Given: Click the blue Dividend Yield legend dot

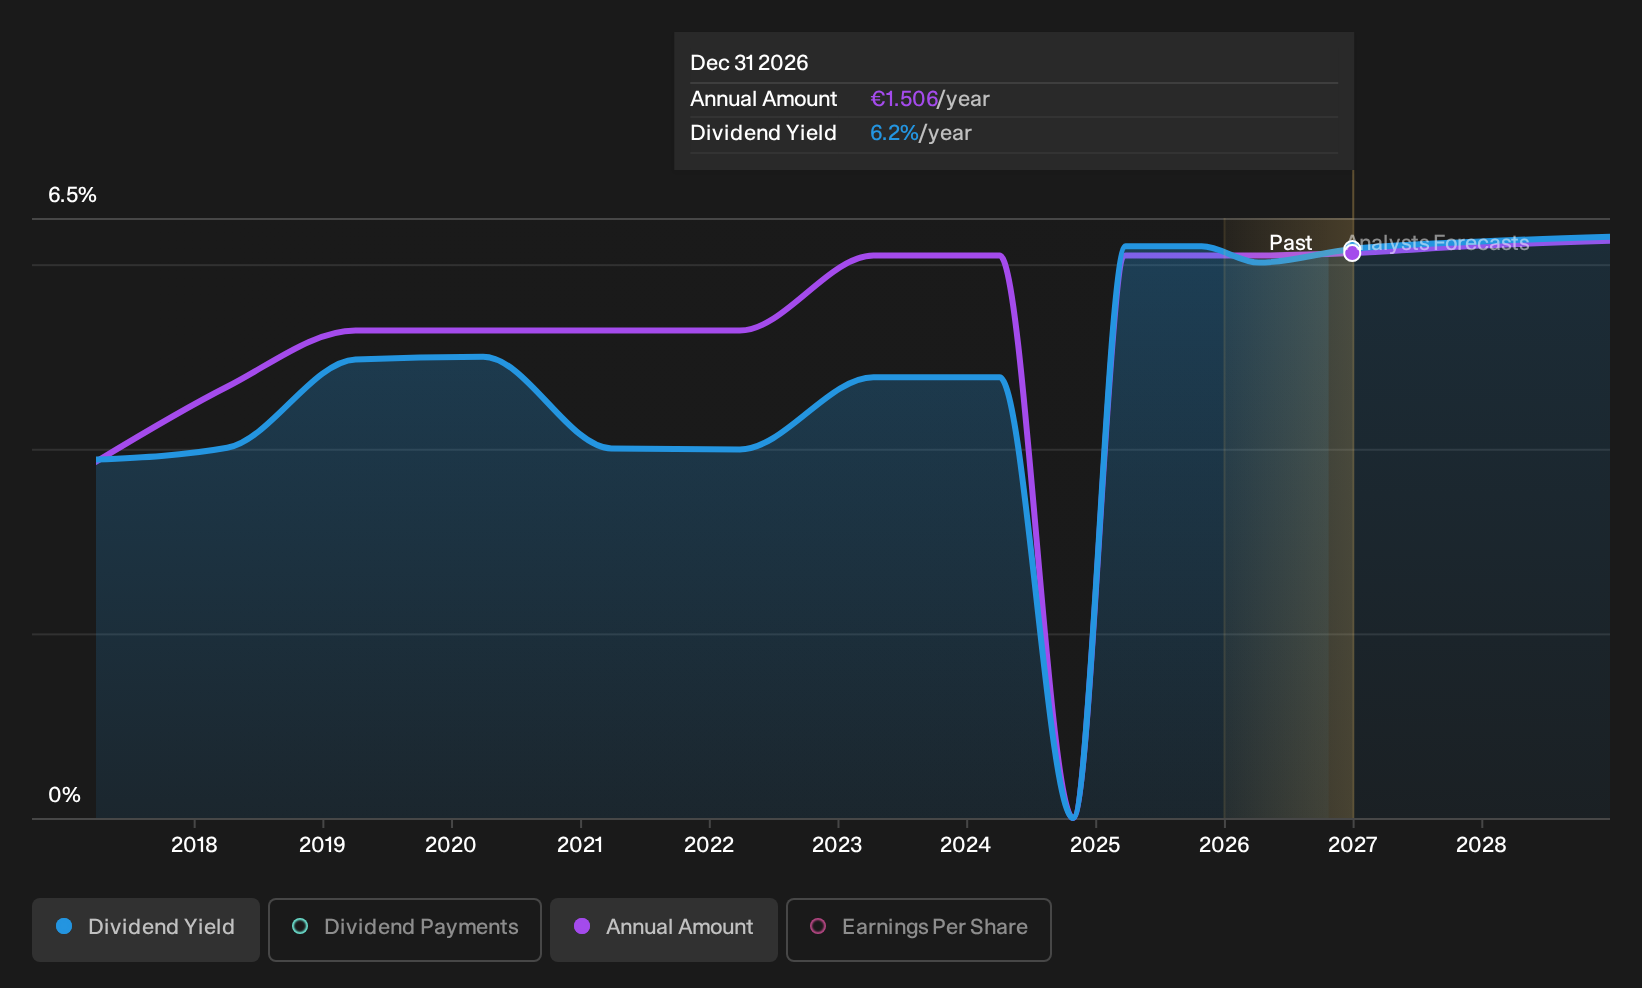Looking at the screenshot, I should pos(64,927).
